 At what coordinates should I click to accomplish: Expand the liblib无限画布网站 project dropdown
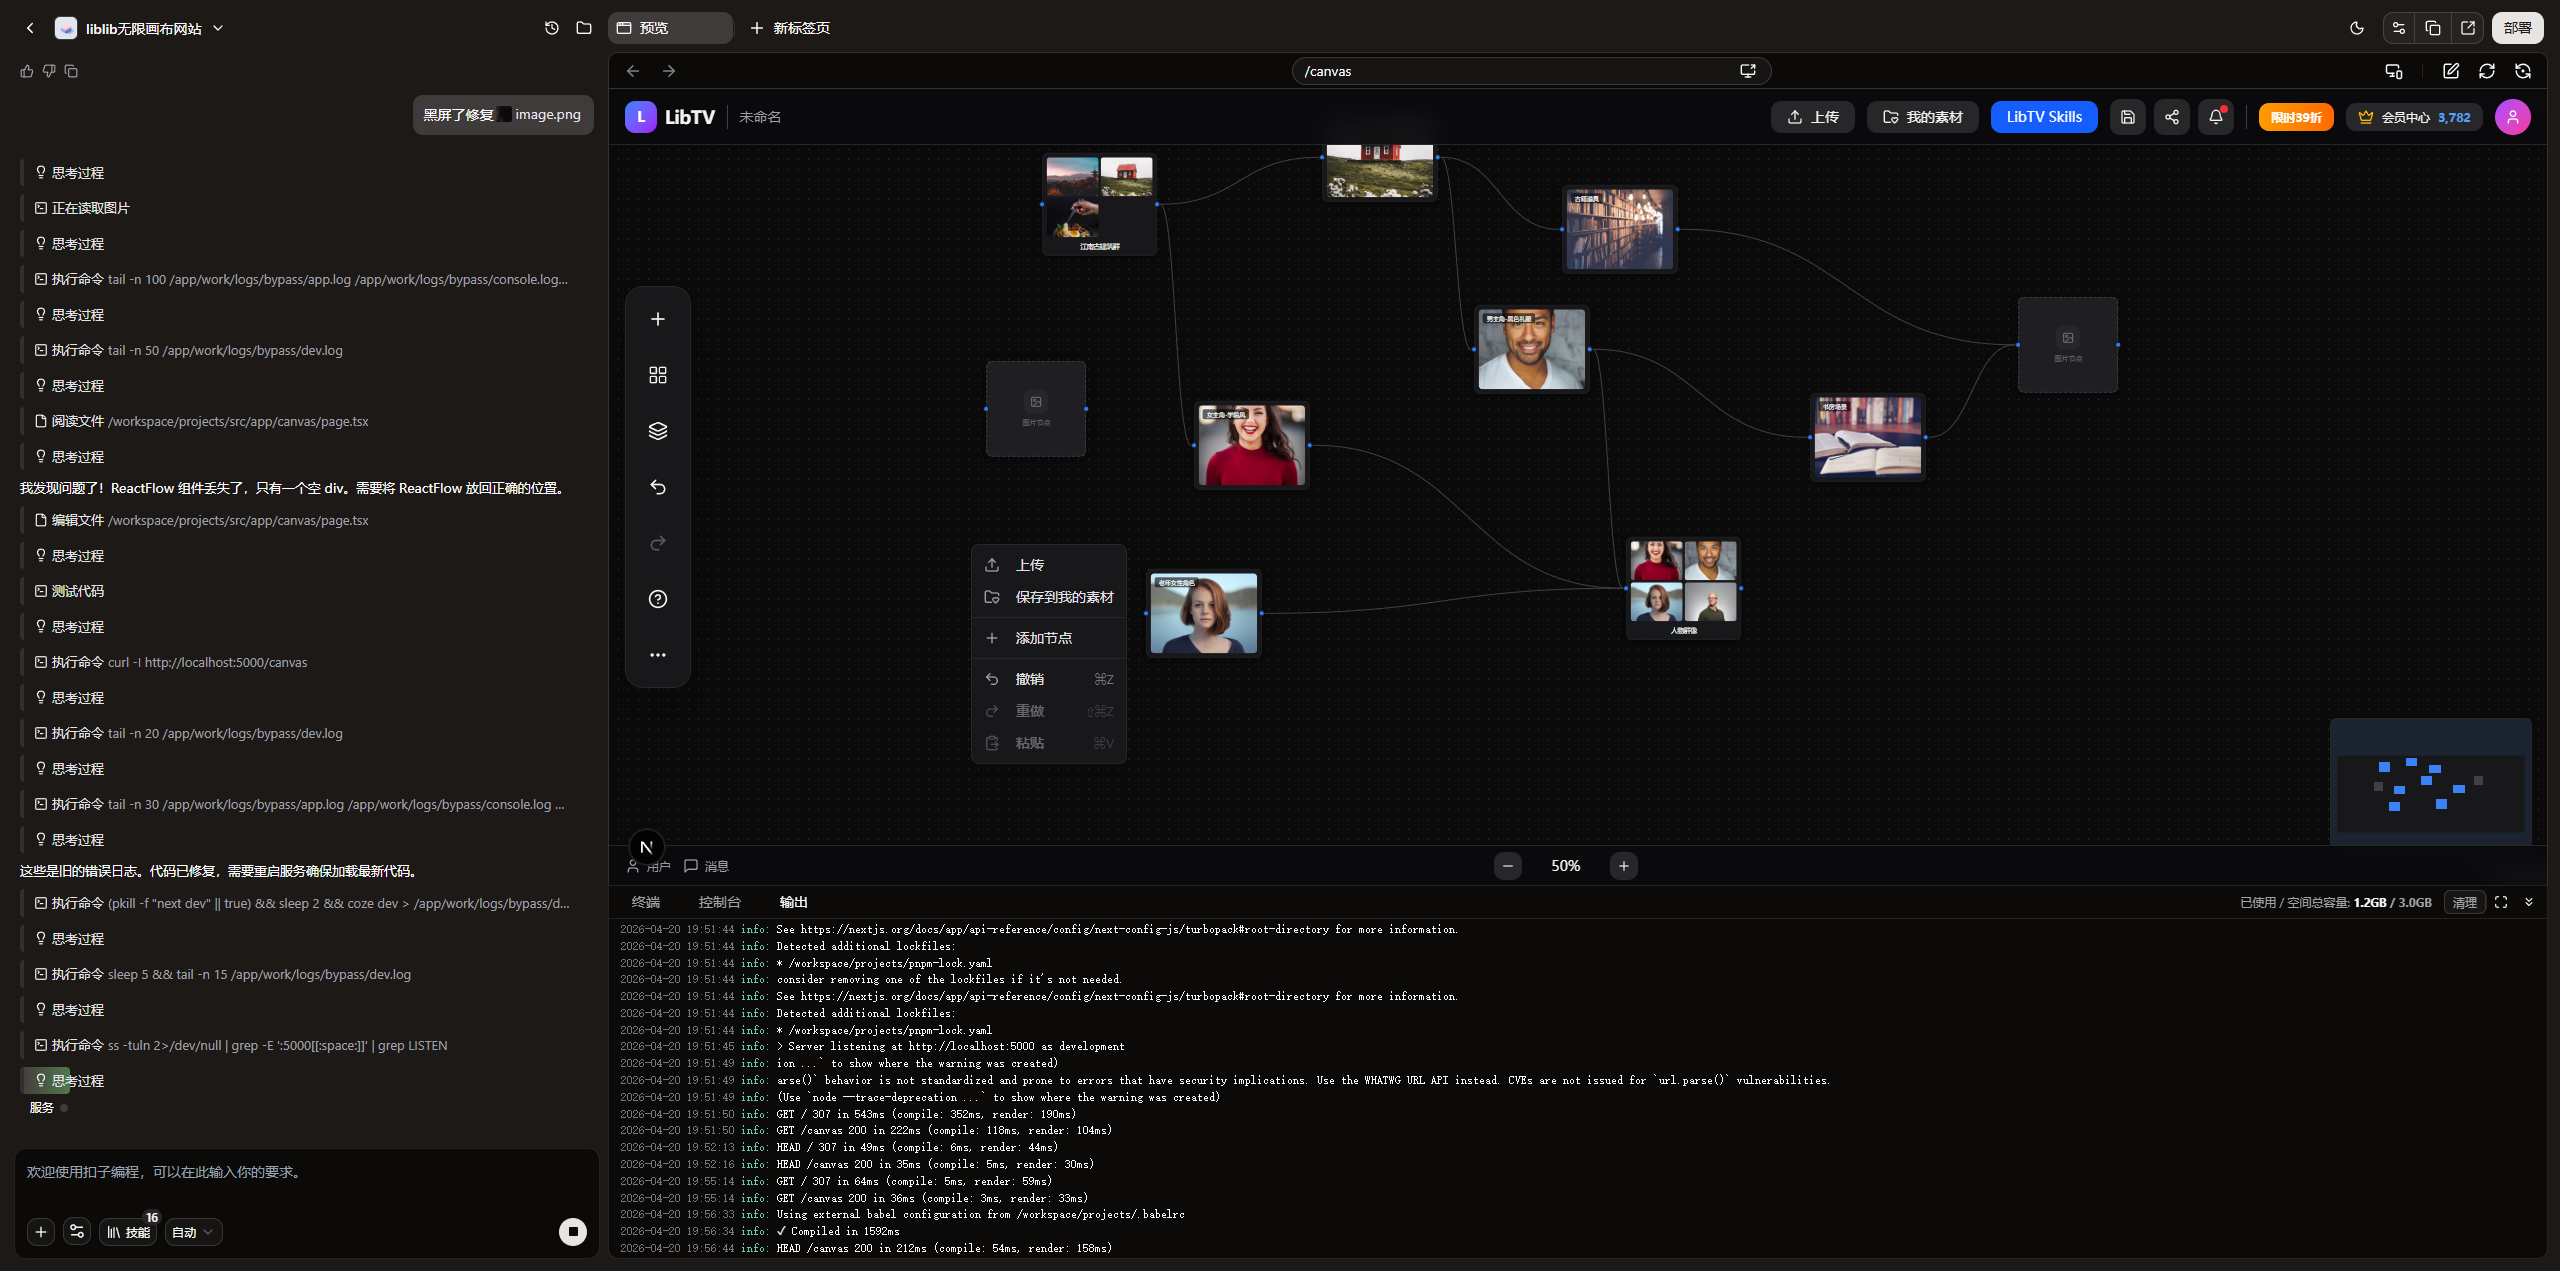coord(218,28)
